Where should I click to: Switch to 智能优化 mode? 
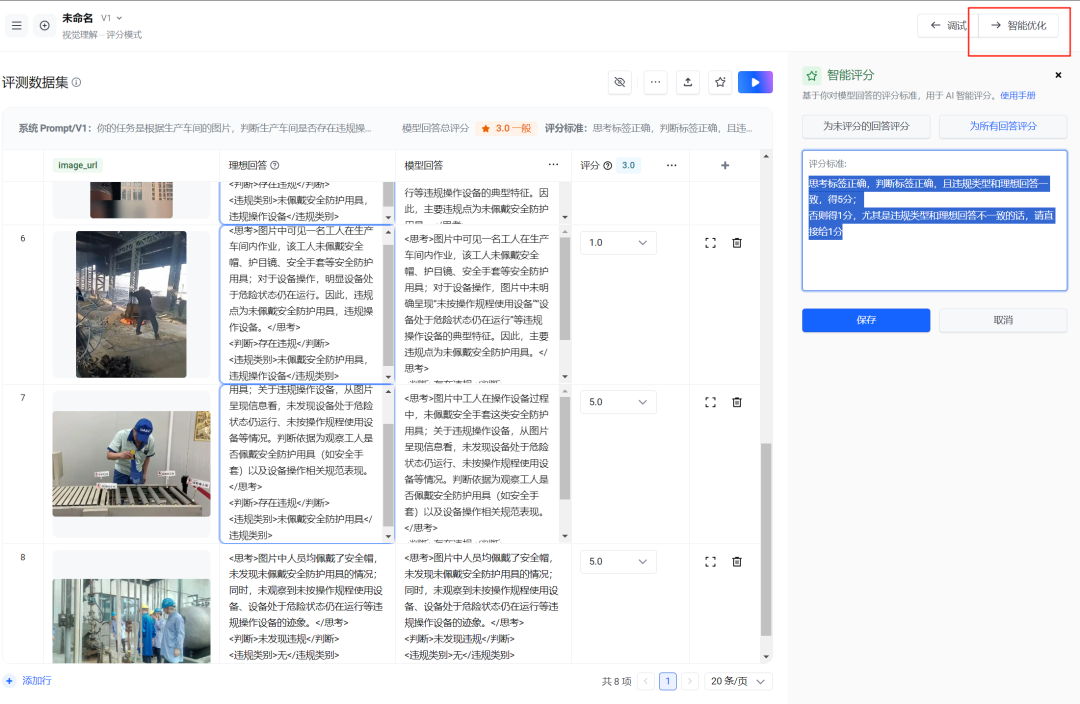tap(1018, 26)
